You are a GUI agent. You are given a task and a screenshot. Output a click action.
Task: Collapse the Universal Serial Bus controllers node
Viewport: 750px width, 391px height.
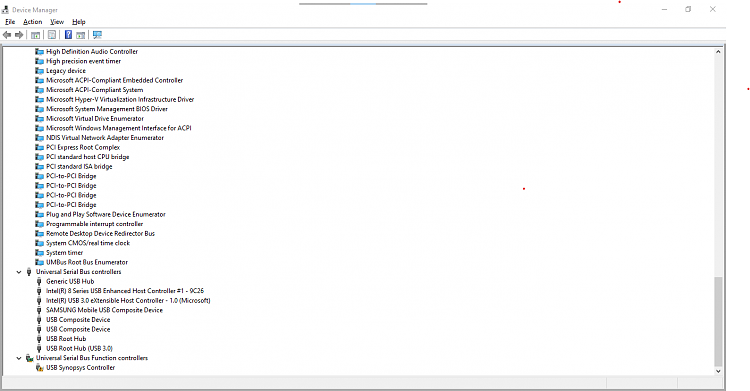click(x=19, y=272)
